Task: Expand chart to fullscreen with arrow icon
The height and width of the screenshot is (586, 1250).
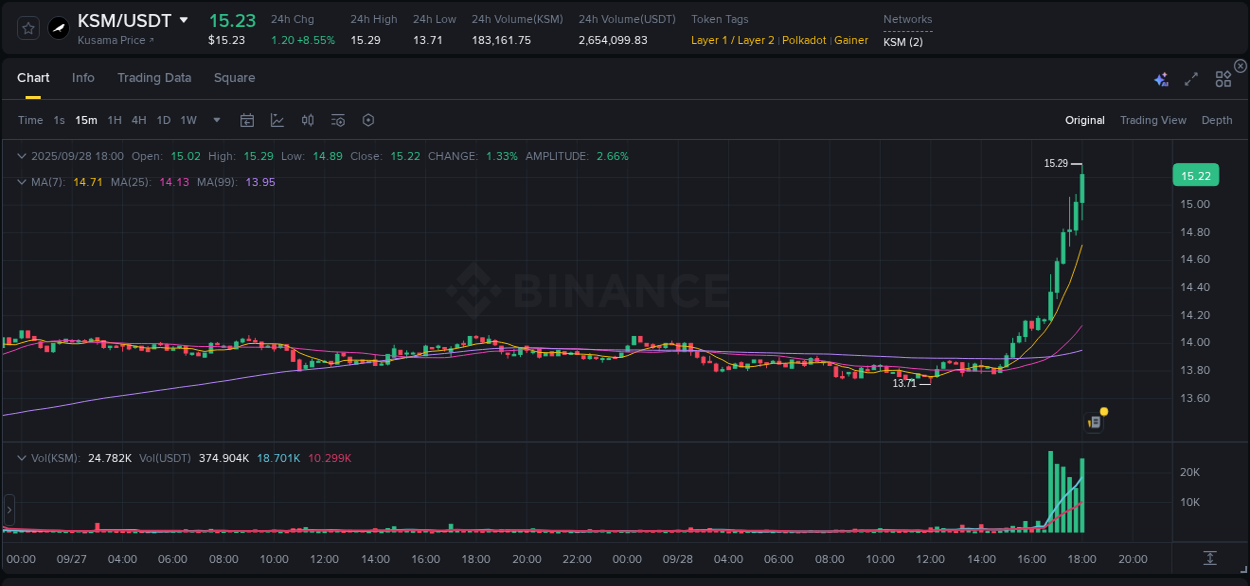Action: point(1191,77)
